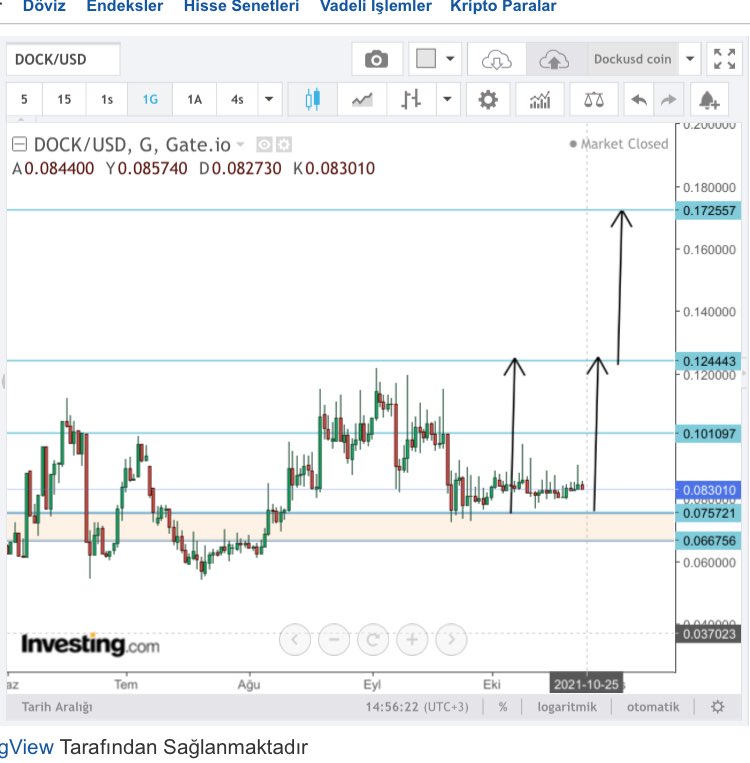Click the 0.075721 price label
Screen dimensions: 750x763
[708, 513]
